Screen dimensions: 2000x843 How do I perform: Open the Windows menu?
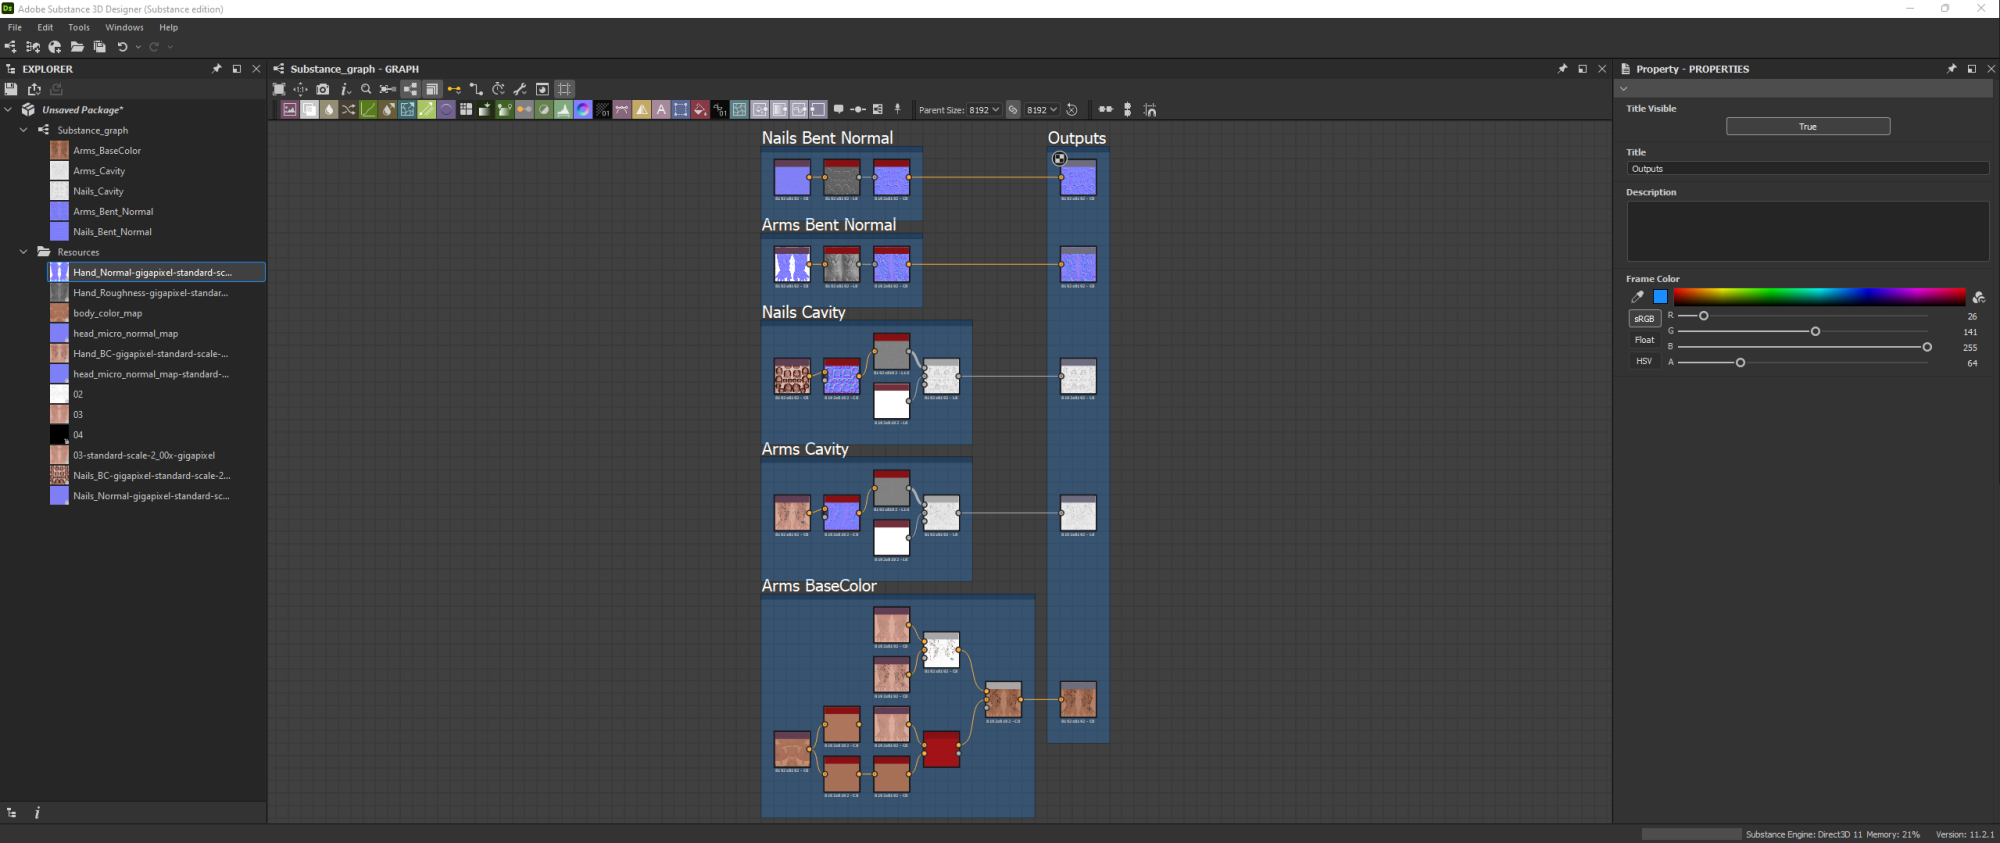pyautogui.click(x=124, y=27)
